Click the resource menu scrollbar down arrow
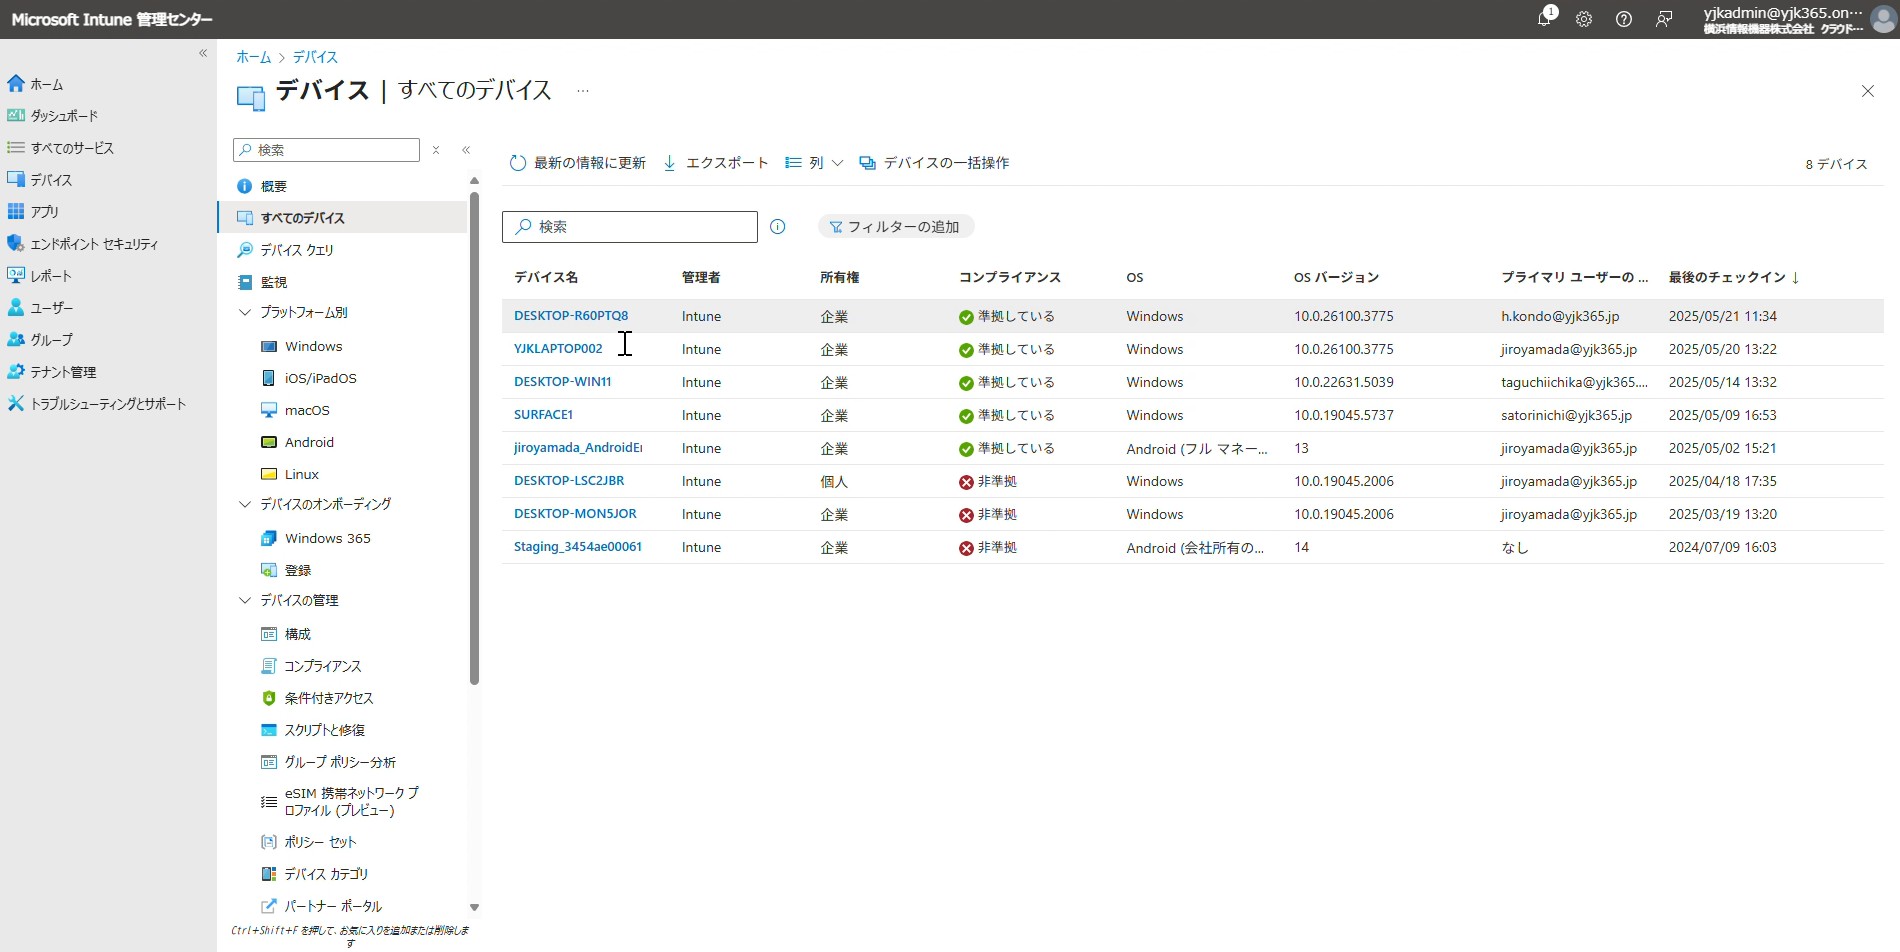 [x=474, y=908]
